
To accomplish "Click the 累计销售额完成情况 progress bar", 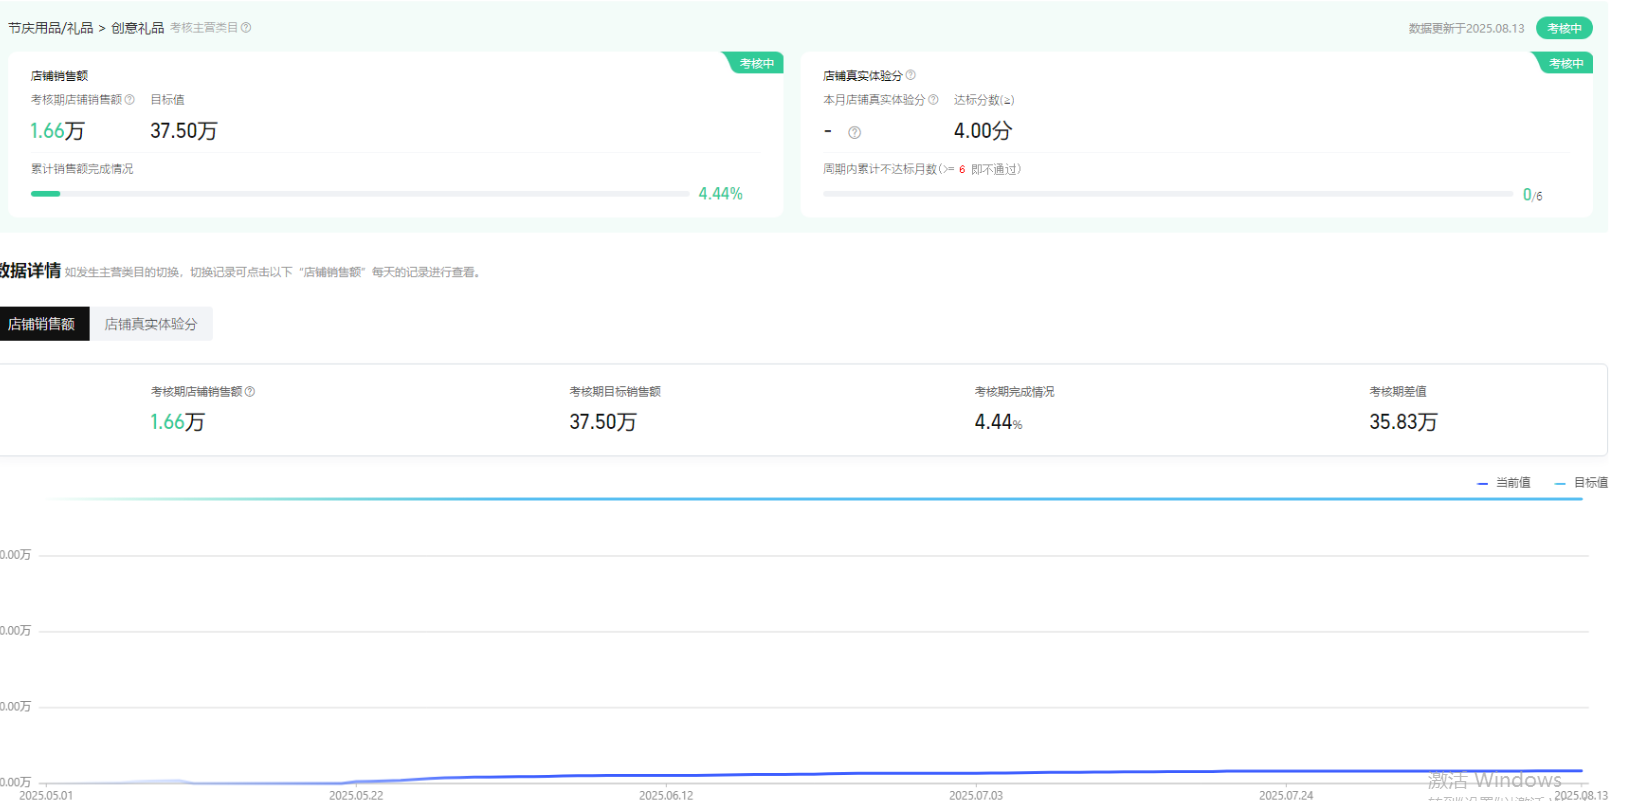I will coord(360,194).
